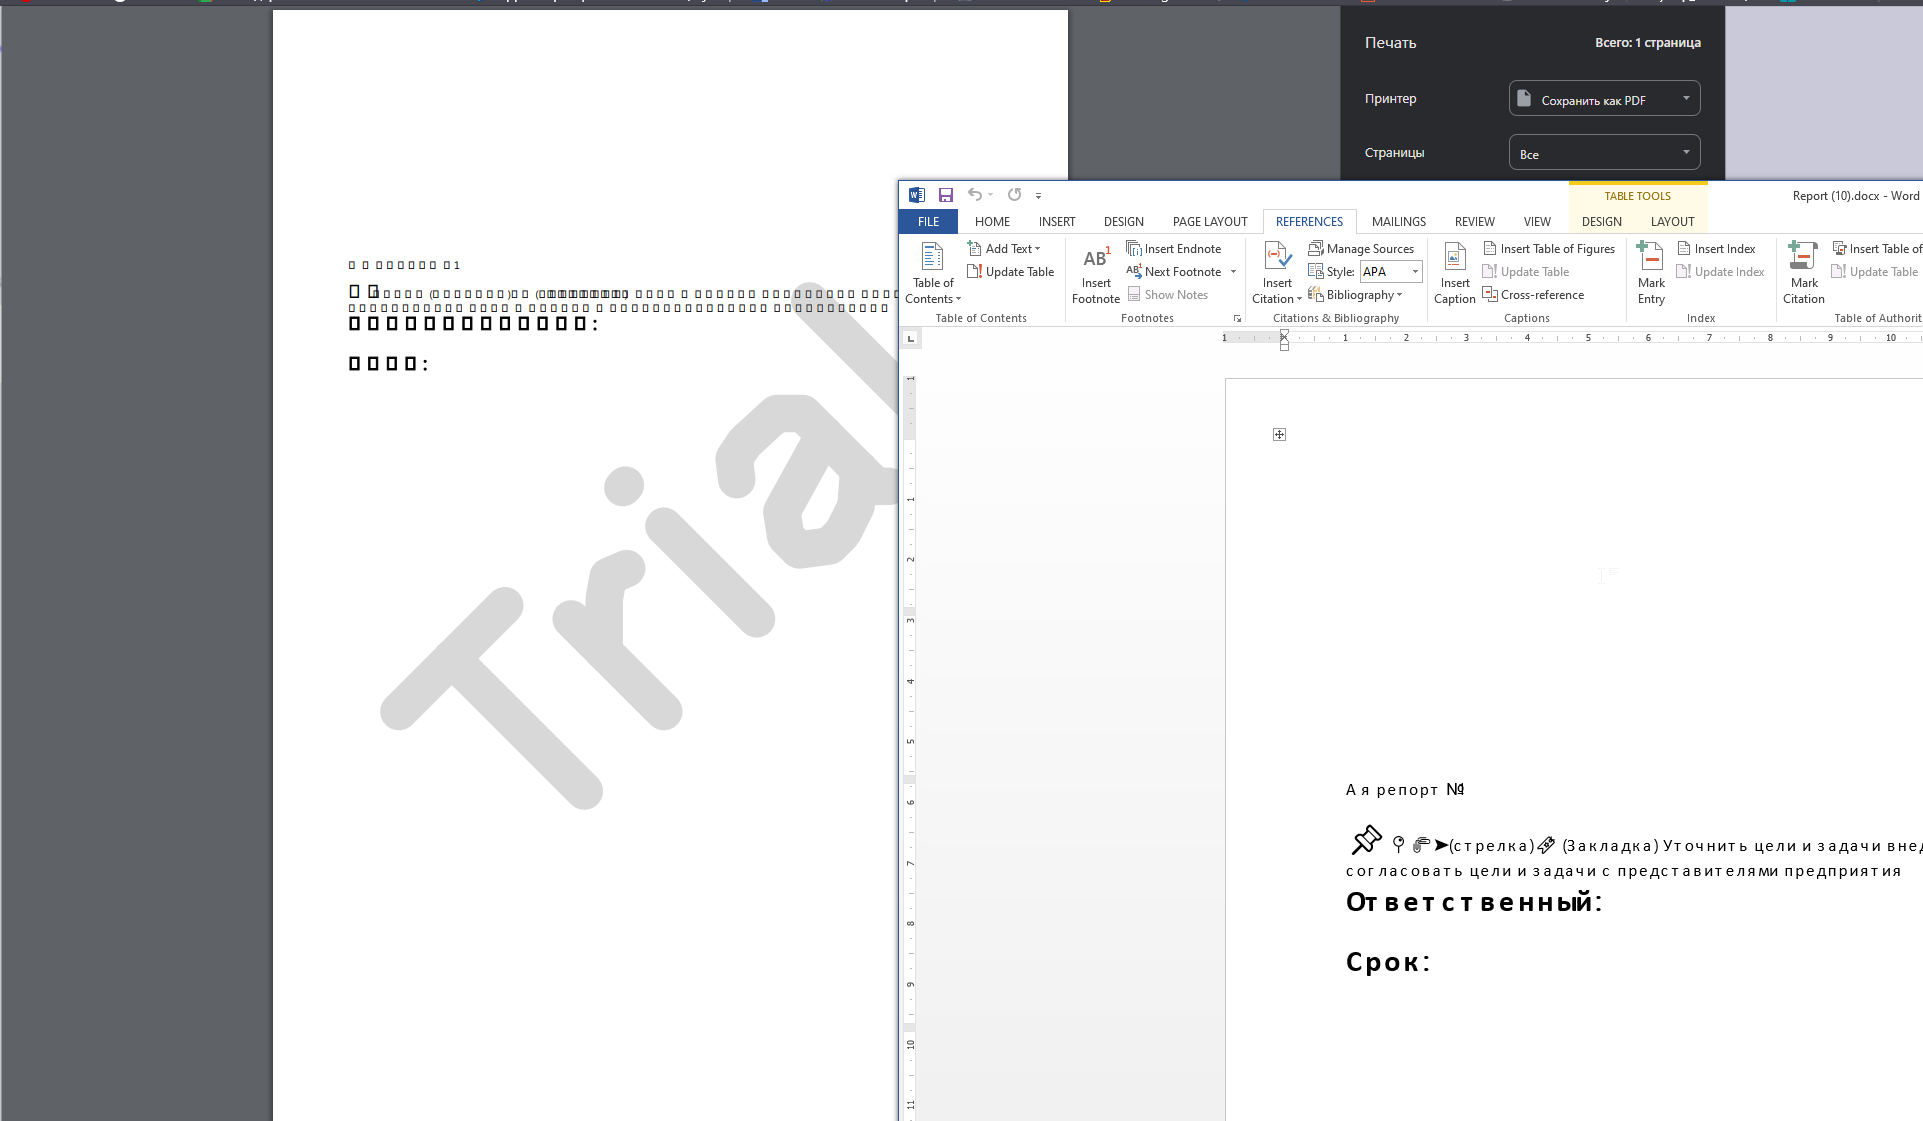Click the Печать title in print dialog
Viewport: 1923px width, 1121px height.
tap(1390, 43)
